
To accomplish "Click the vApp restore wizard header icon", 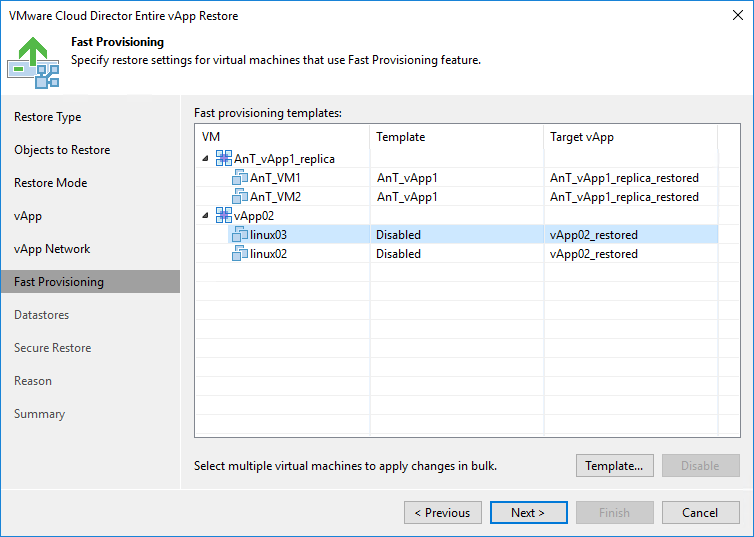I will 33,62.
